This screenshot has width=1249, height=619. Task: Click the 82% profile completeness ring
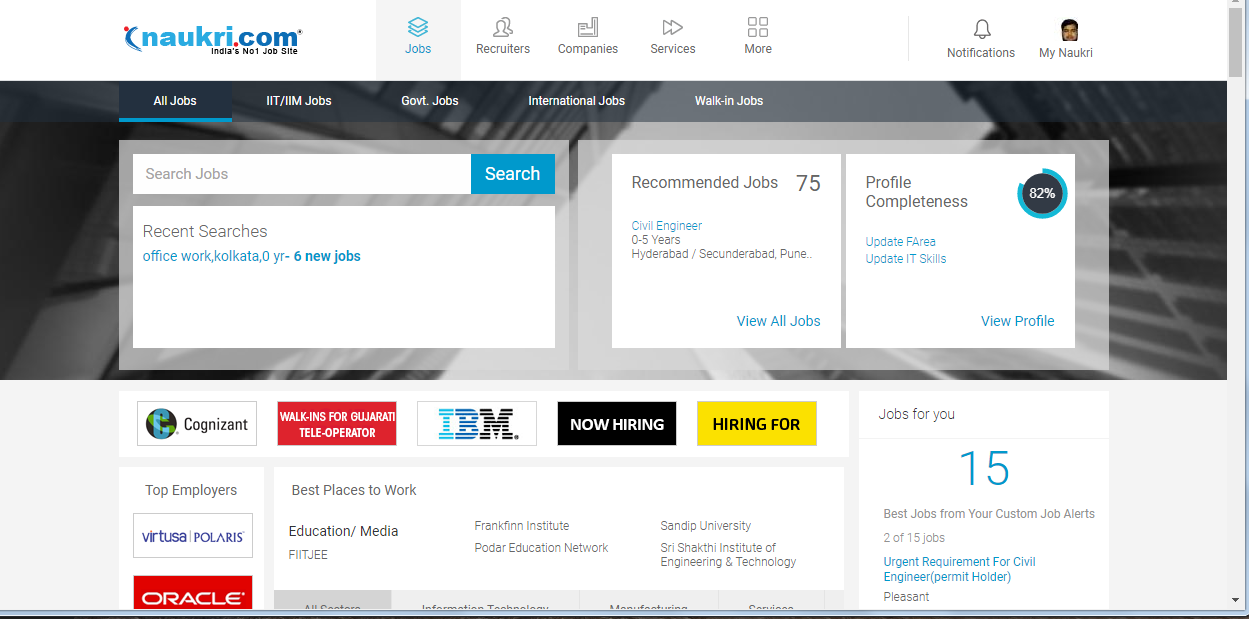click(1042, 194)
